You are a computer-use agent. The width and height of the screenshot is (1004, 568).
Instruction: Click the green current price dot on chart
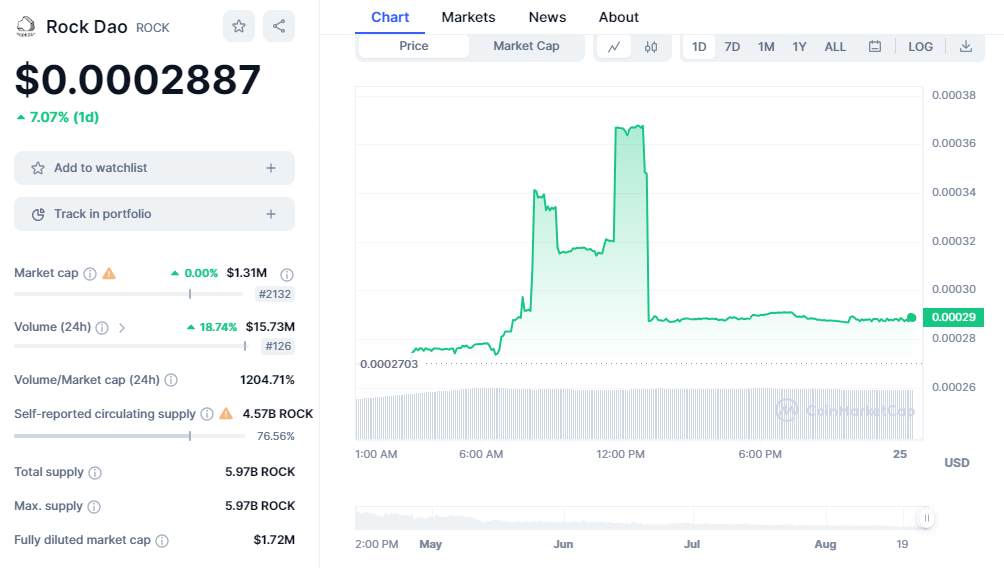pos(911,318)
